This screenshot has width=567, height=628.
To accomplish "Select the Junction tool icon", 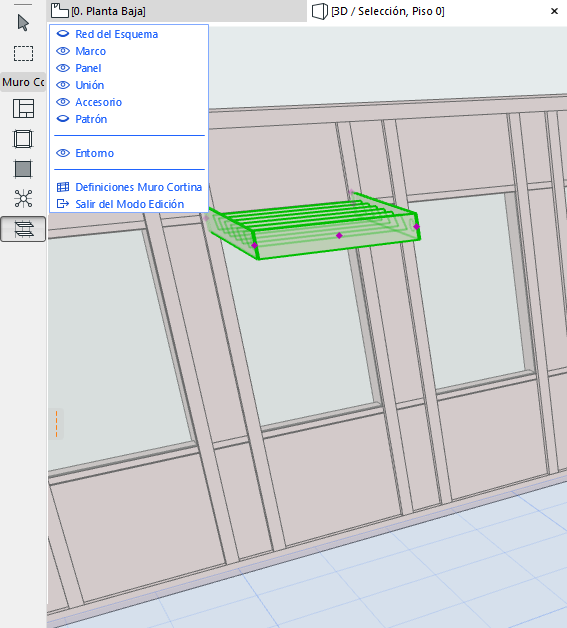I will tap(23, 199).
